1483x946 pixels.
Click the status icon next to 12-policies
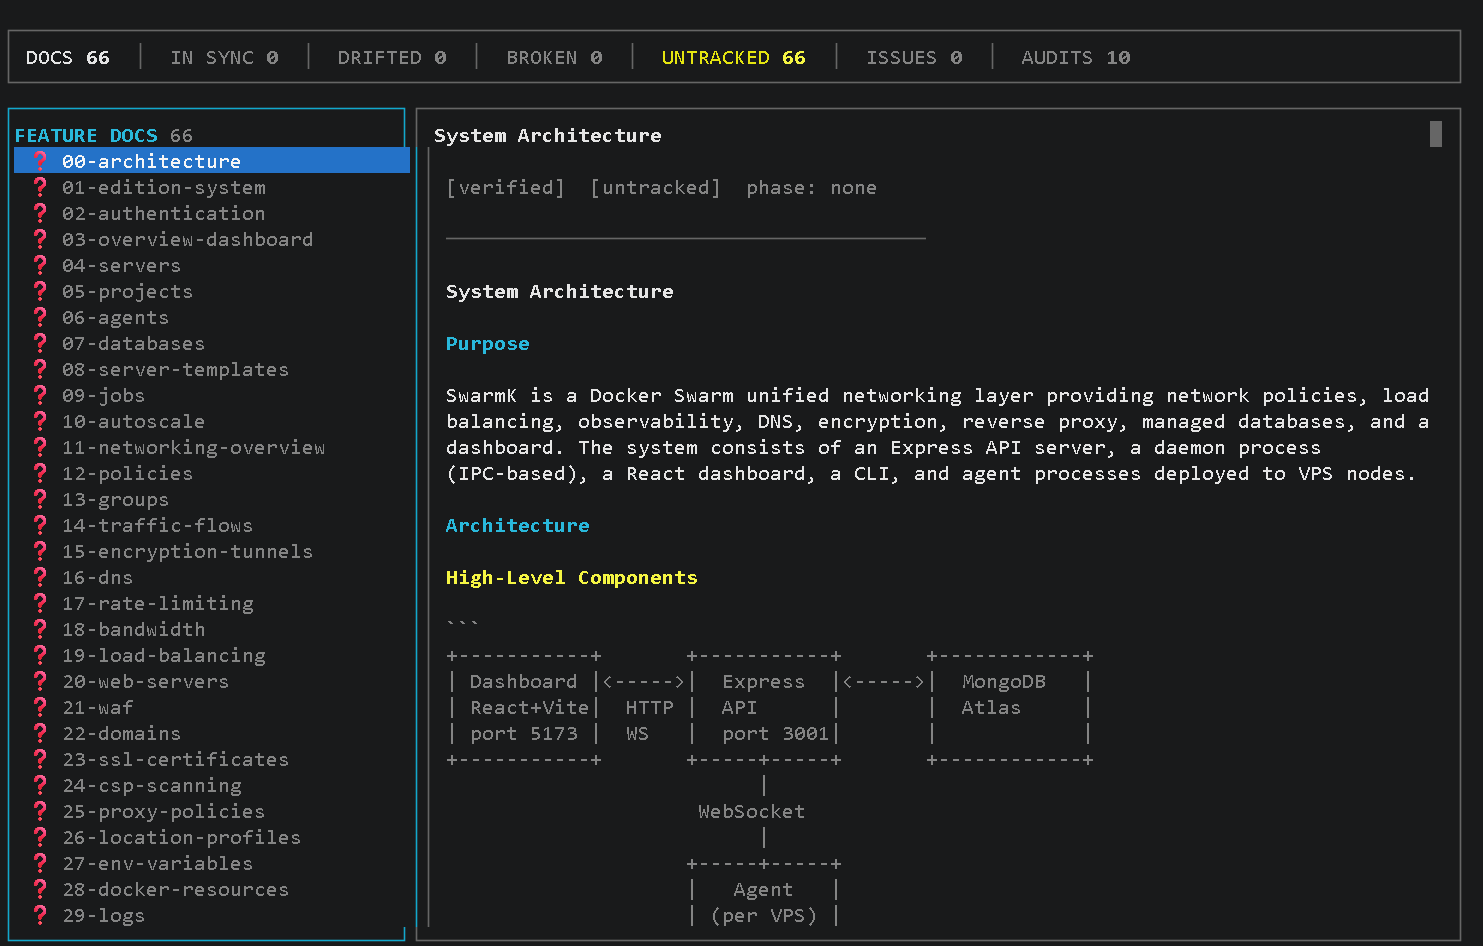(40, 473)
